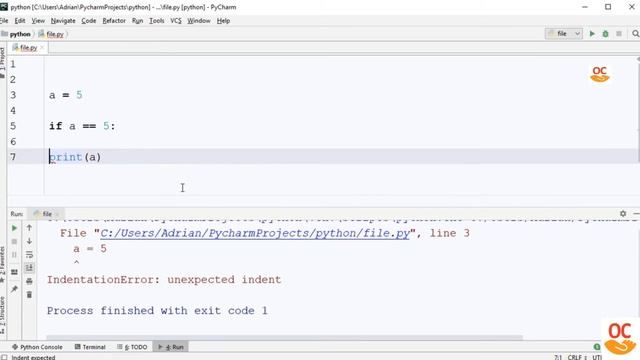Expand the Favorites side panel
This screenshot has width=640, height=360.
(3, 264)
